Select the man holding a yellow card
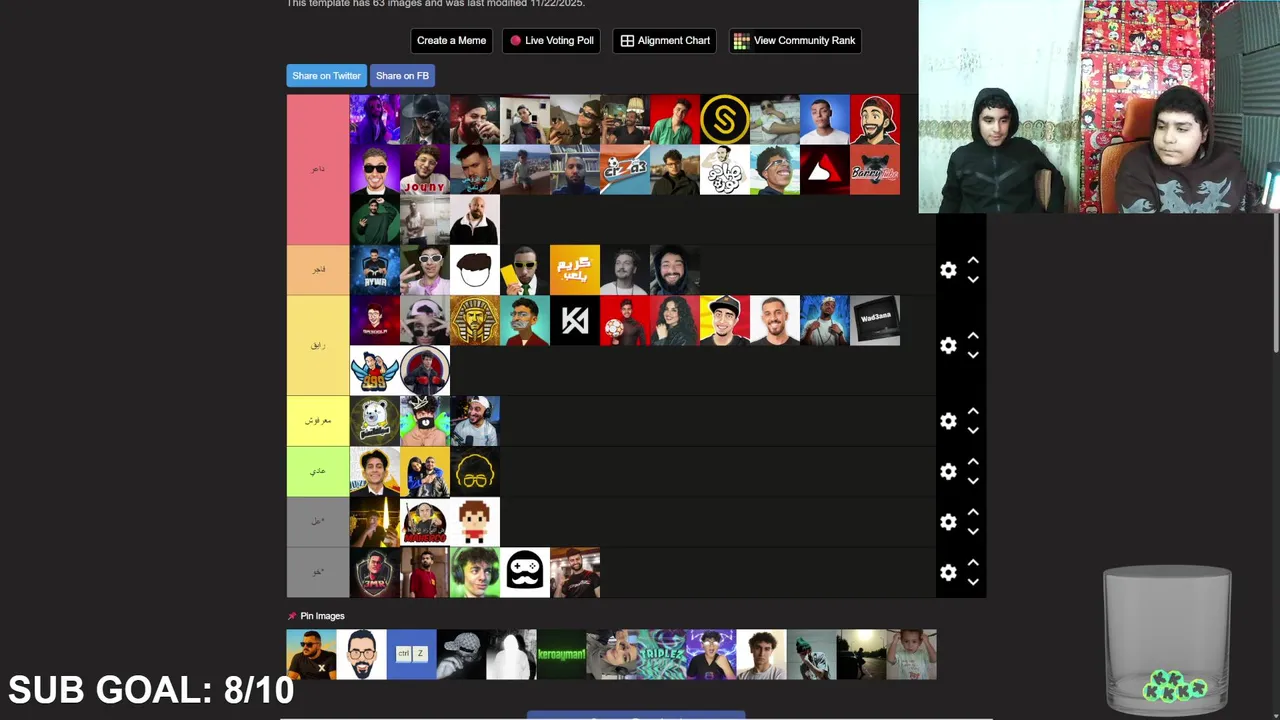1280x720 pixels. (525, 270)
